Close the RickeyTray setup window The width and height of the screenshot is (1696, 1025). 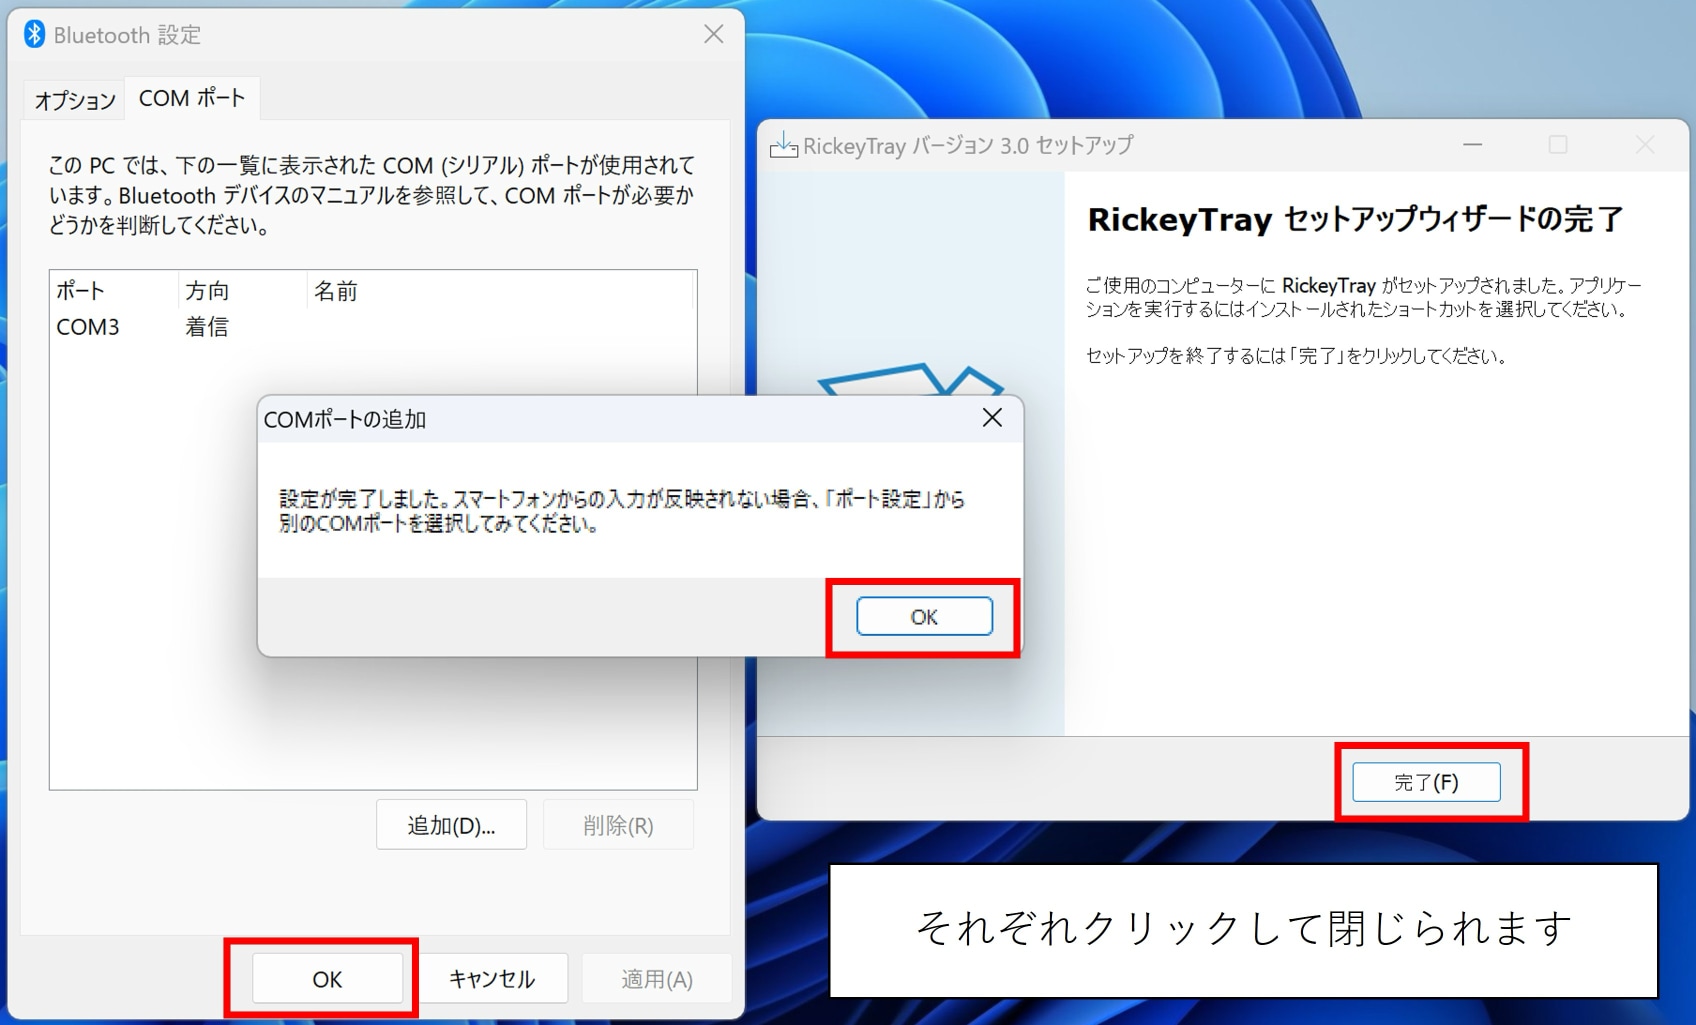(1644, 145)
